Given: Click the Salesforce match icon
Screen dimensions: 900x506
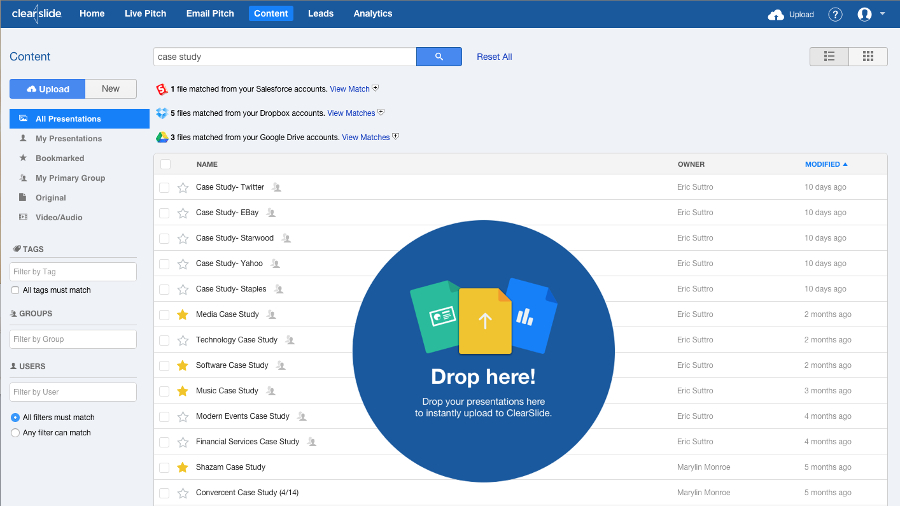Looking at the screenshot, I should 161,89.
